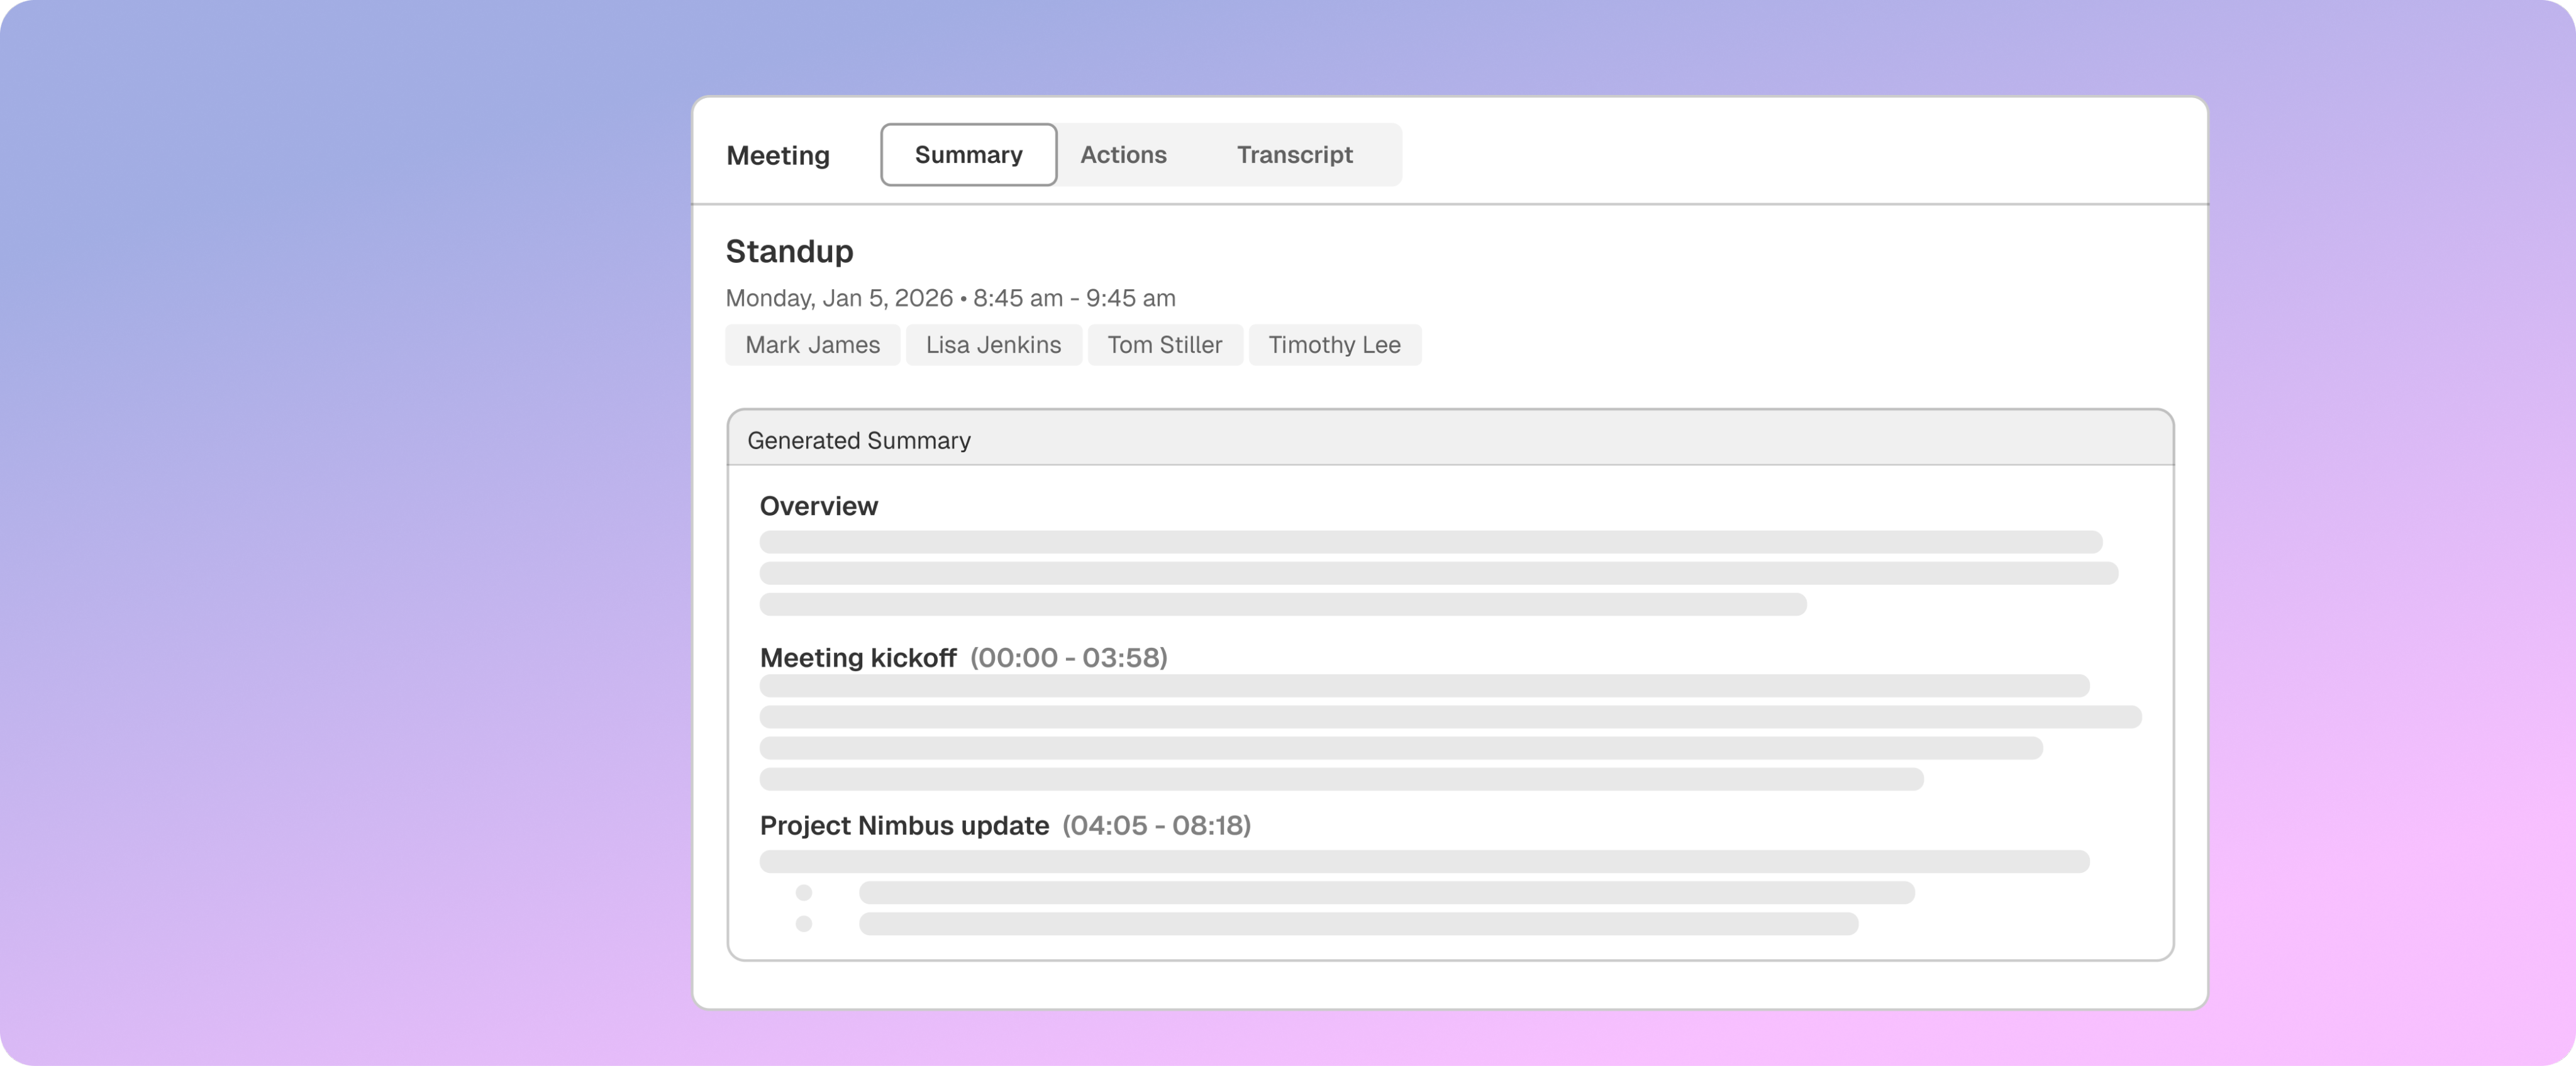Click first Meeting kickoff placeholder text line
Screen dimensions: 2576x1066
click(1424, 686)
